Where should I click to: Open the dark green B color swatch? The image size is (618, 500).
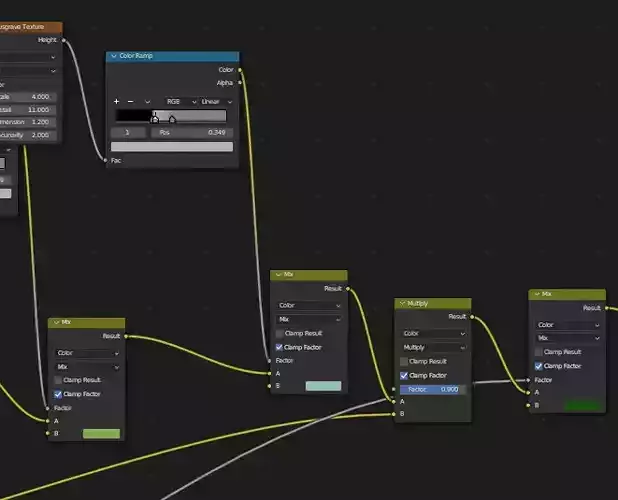[583, 405]
